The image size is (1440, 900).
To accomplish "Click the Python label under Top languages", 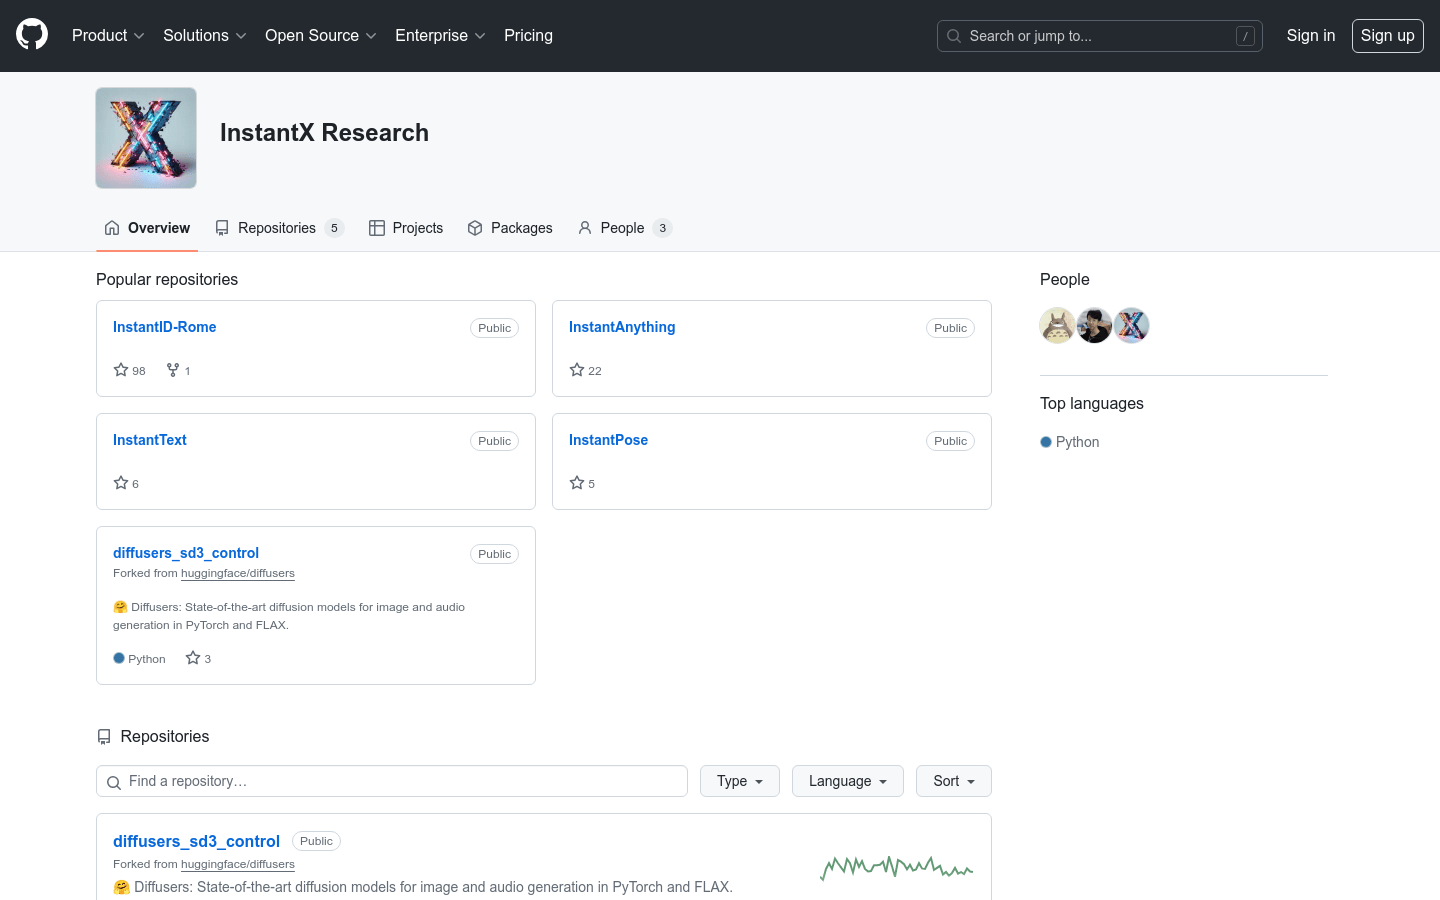I will pyautogui.click(x=1077, y=442).
